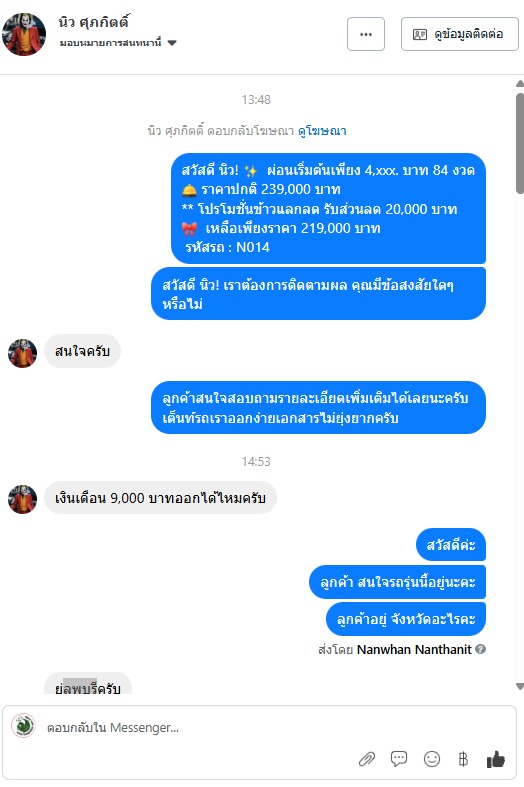Click the page avatar in reply box
Image resolution: width=524 pixels, height=787 pixels.
point(23,726)
